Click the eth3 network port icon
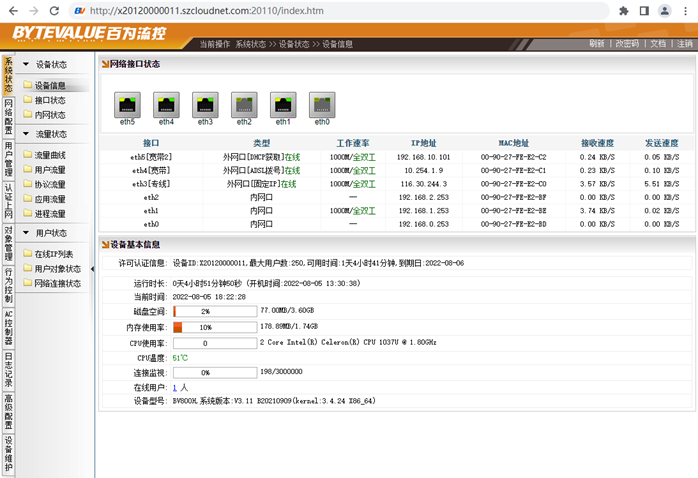Image resolution: width=698 pixels, height=478 pixels. click(x=205, y=103)
